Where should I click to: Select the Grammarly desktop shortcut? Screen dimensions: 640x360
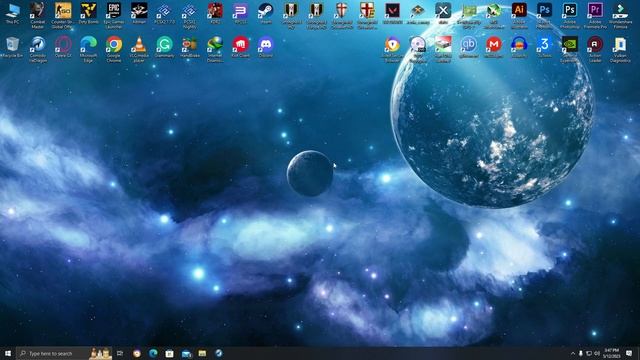point(164,47)
